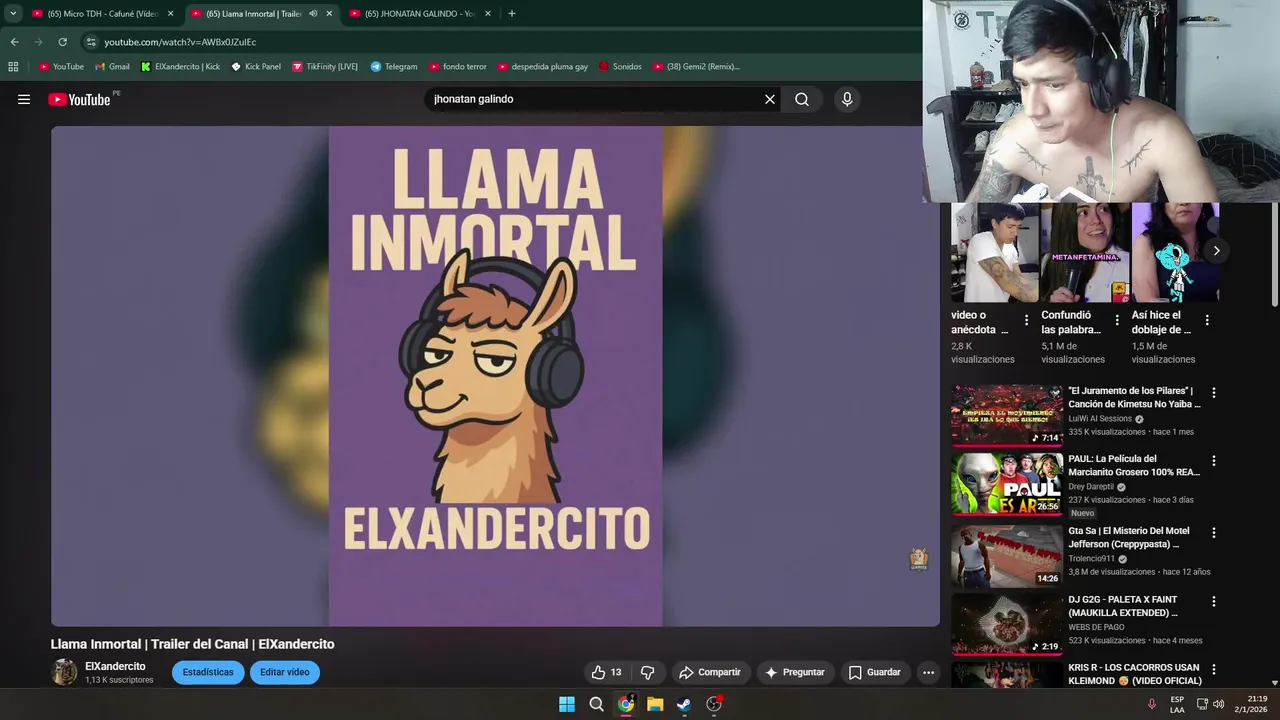Play 'El Juramento de los Pilares' thumbnail

[1007, 415]
